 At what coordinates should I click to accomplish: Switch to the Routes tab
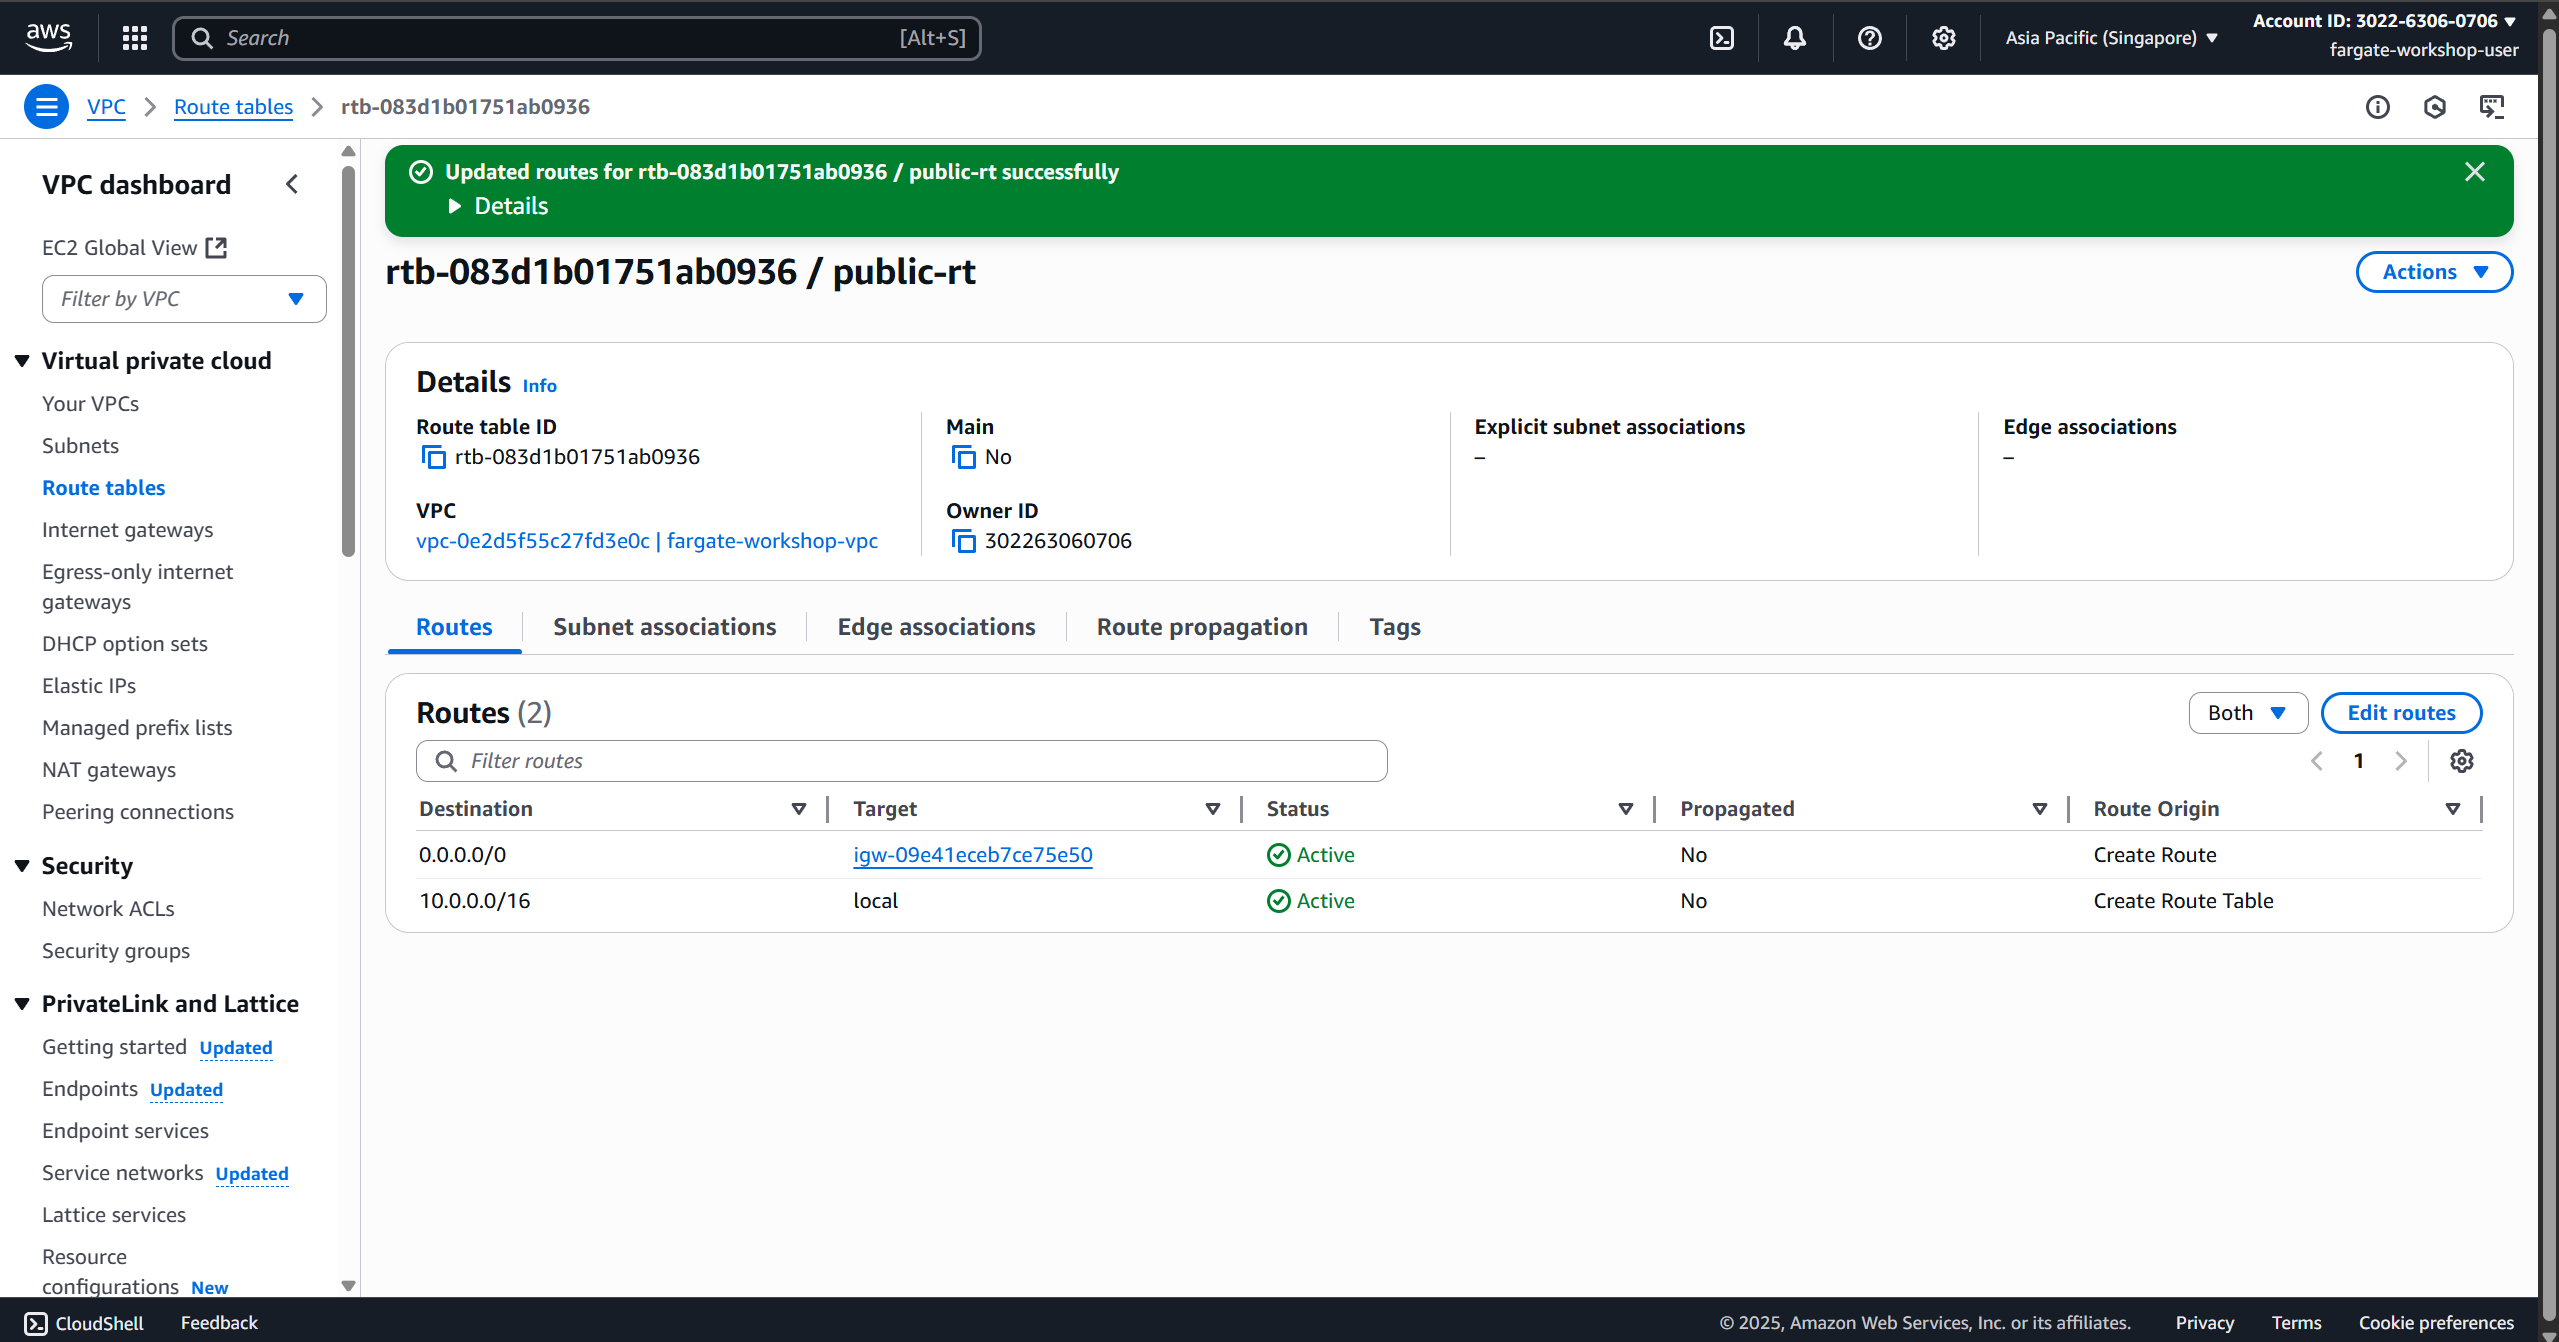[454, 627]
